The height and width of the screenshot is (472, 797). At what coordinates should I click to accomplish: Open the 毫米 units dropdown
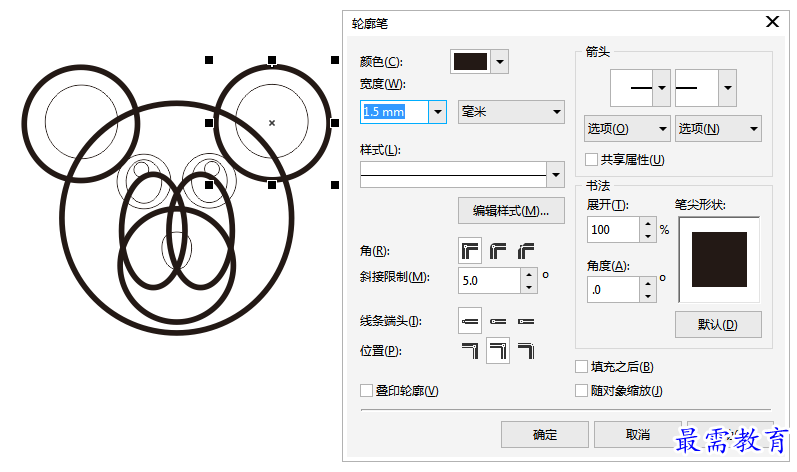[511, 112]
